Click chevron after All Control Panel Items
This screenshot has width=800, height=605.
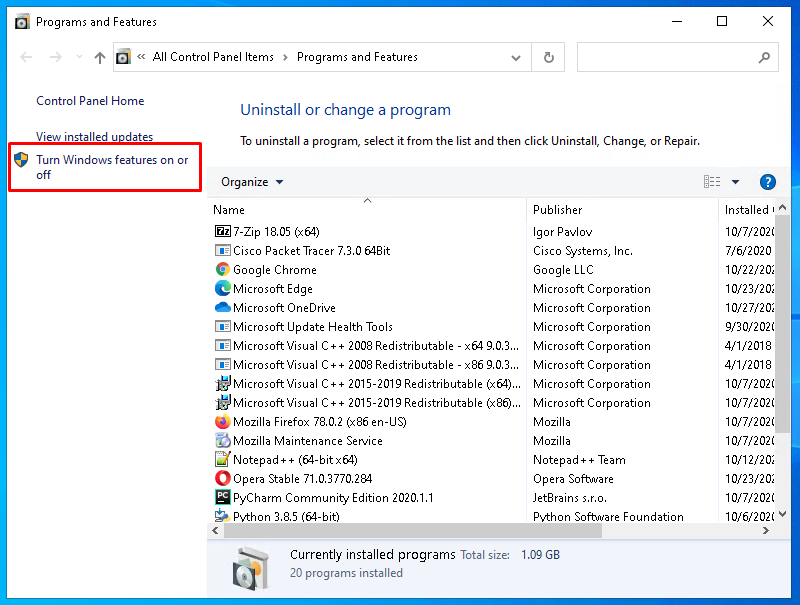pyautogui.click(x=285, y=57)
